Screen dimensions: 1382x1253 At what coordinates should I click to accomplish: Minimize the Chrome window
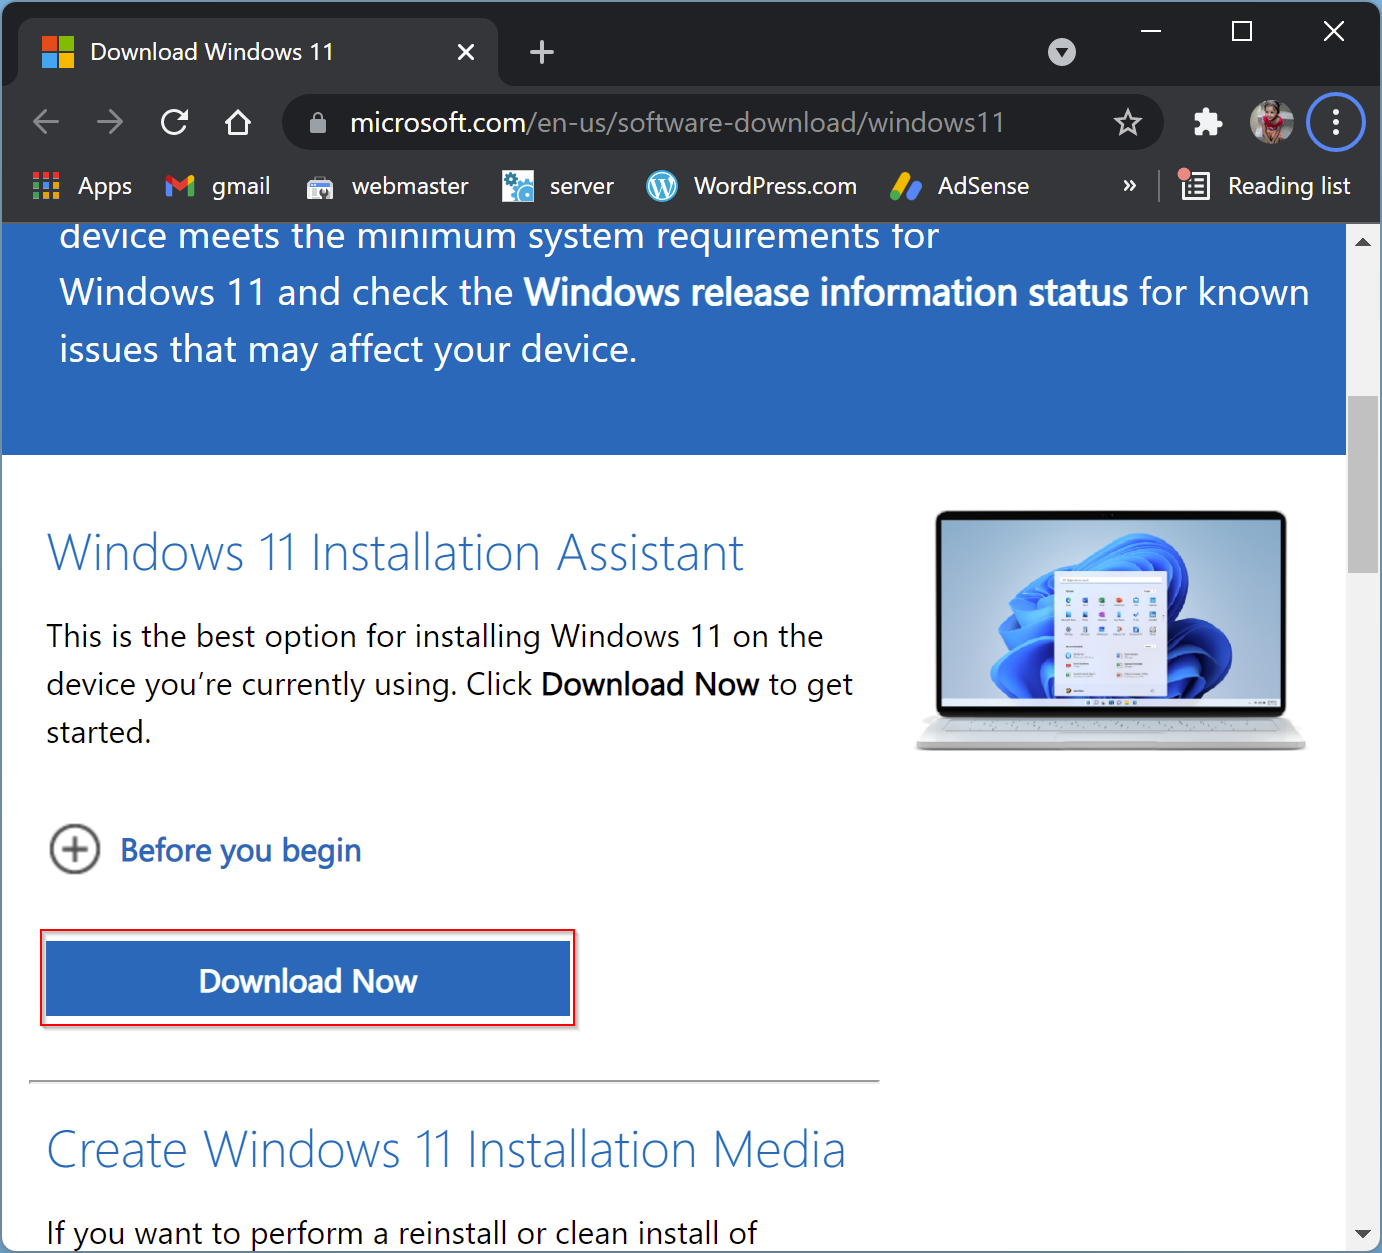click(1151, 31)
